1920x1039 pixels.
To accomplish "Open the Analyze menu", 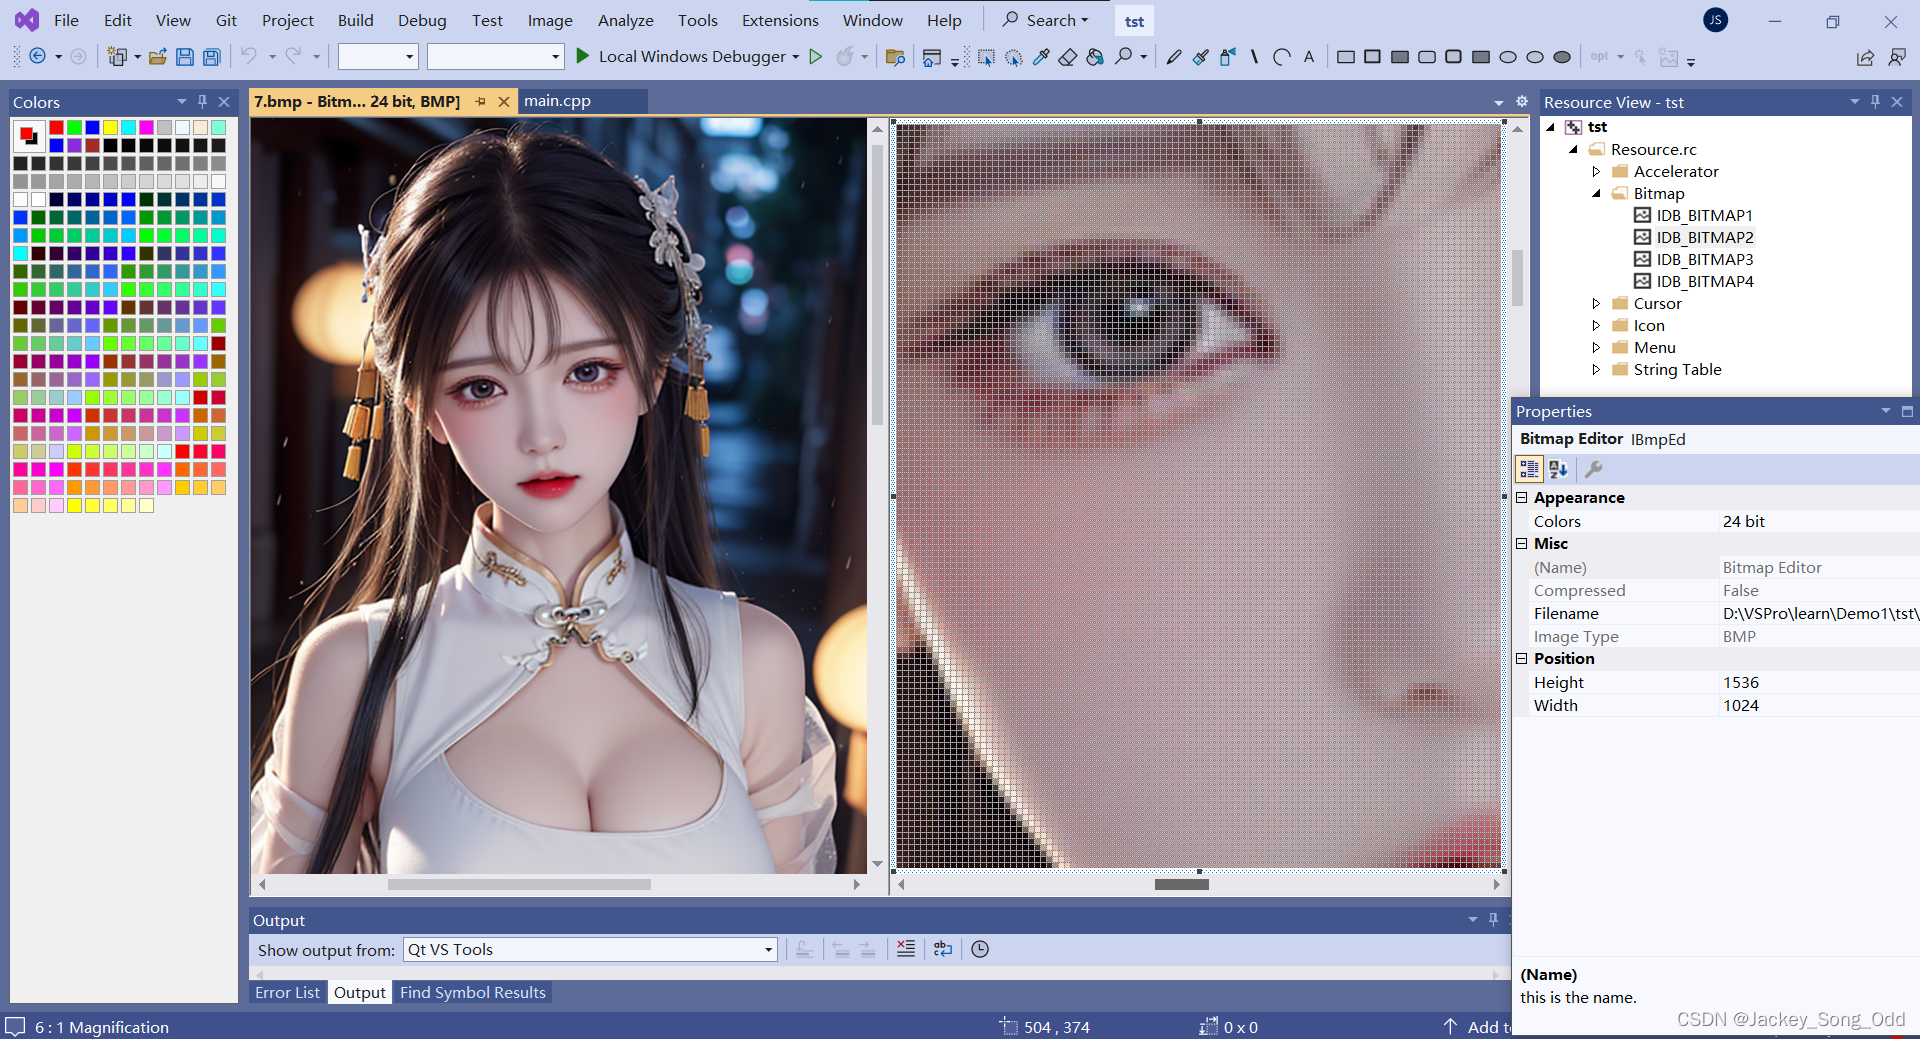I will click(x=625, y=20).
